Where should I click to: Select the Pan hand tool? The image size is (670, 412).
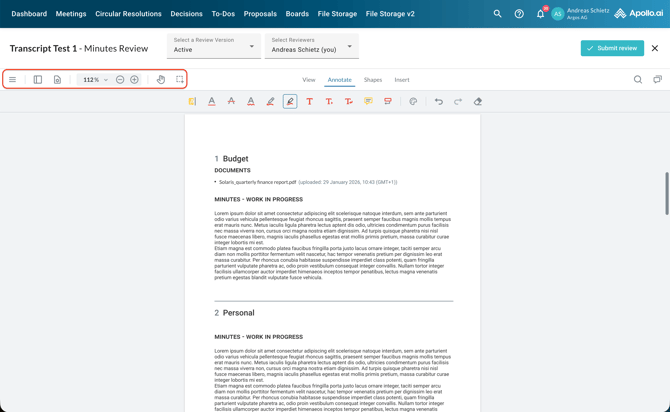pyautogui.click(x=161, y=80)
